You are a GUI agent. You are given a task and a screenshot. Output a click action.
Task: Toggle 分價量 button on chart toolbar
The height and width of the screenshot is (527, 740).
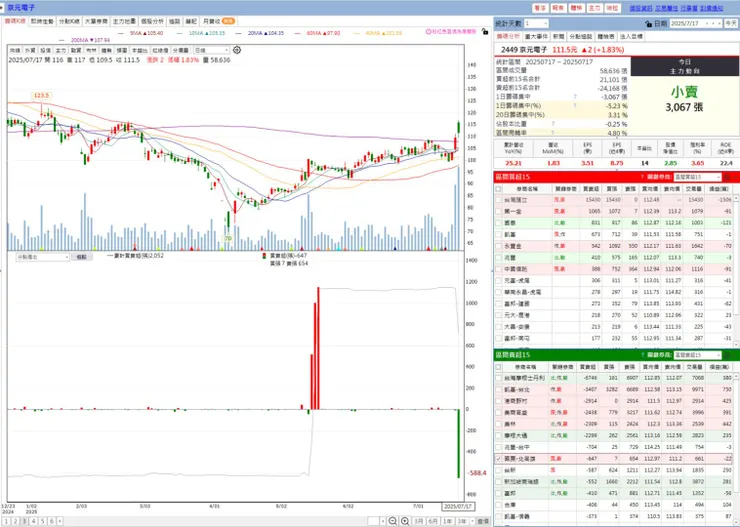pos(180,50)
